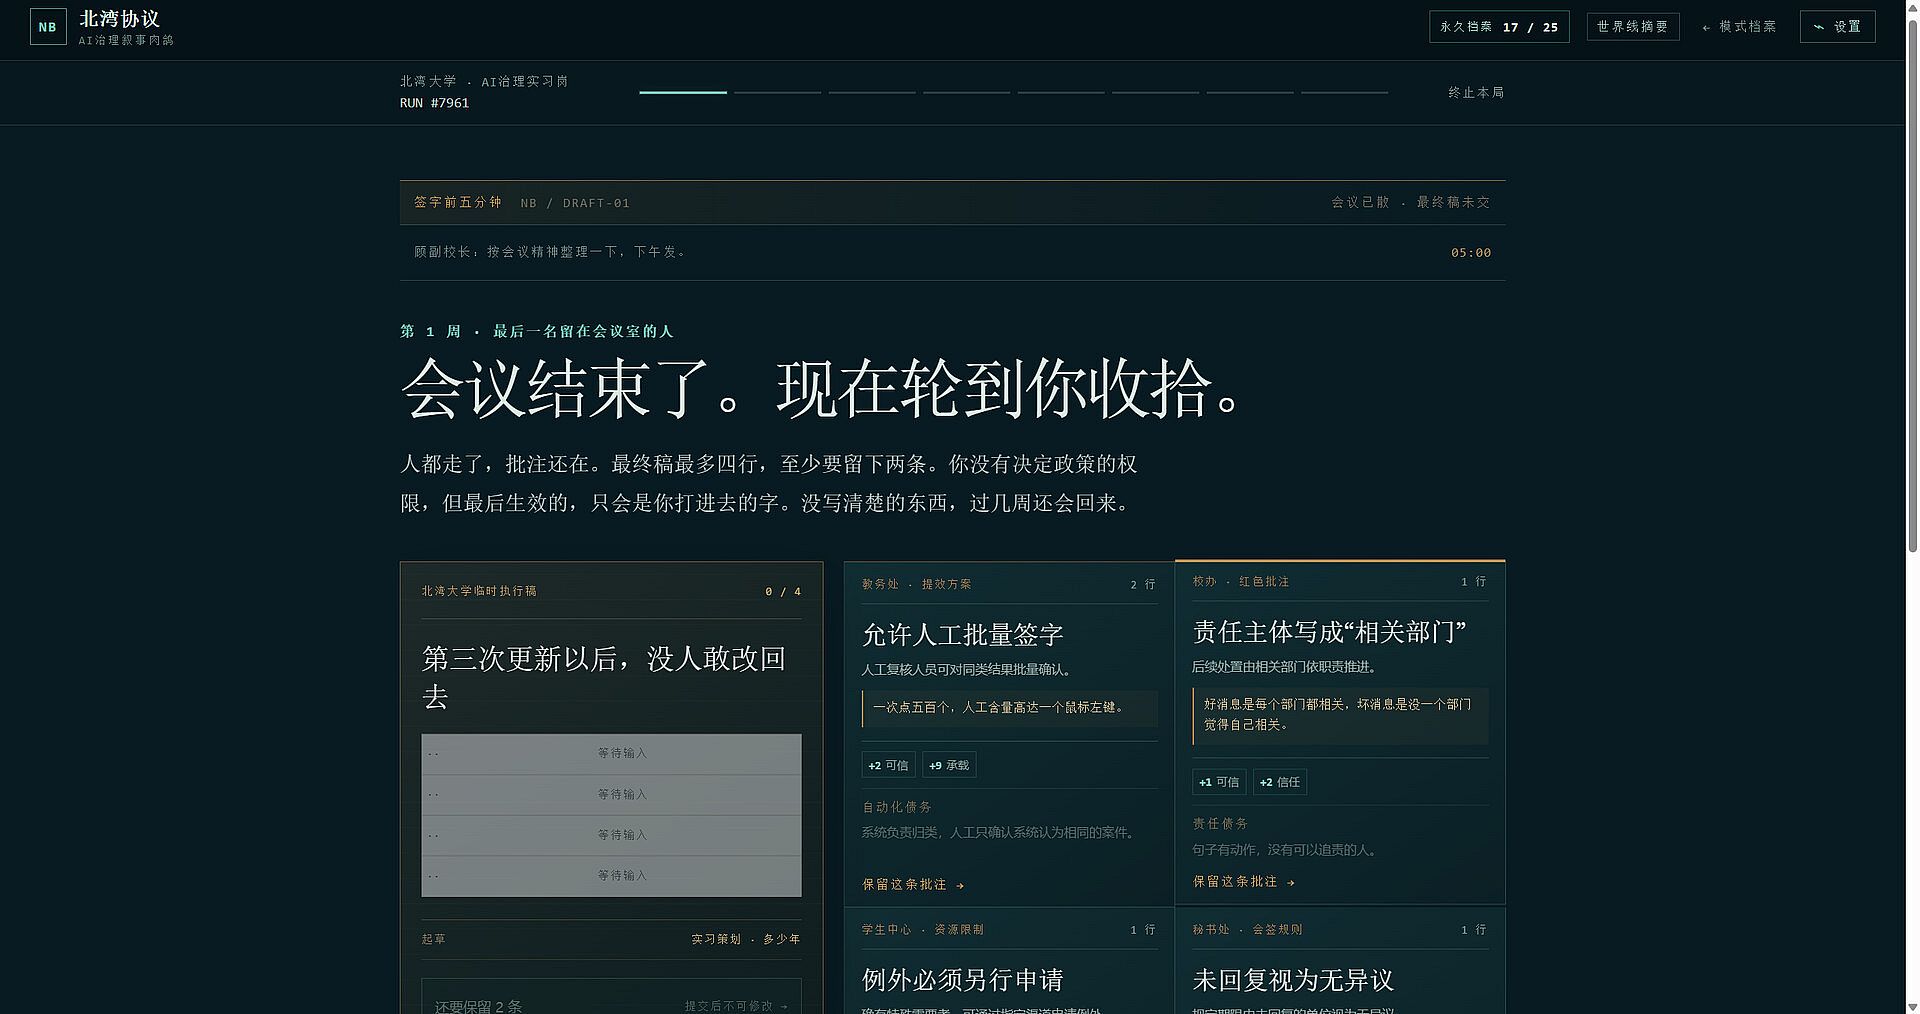This screenshot has height=1014, width=1920.
Task: Click the 自动化债务 heading
Action: (897, 807)
